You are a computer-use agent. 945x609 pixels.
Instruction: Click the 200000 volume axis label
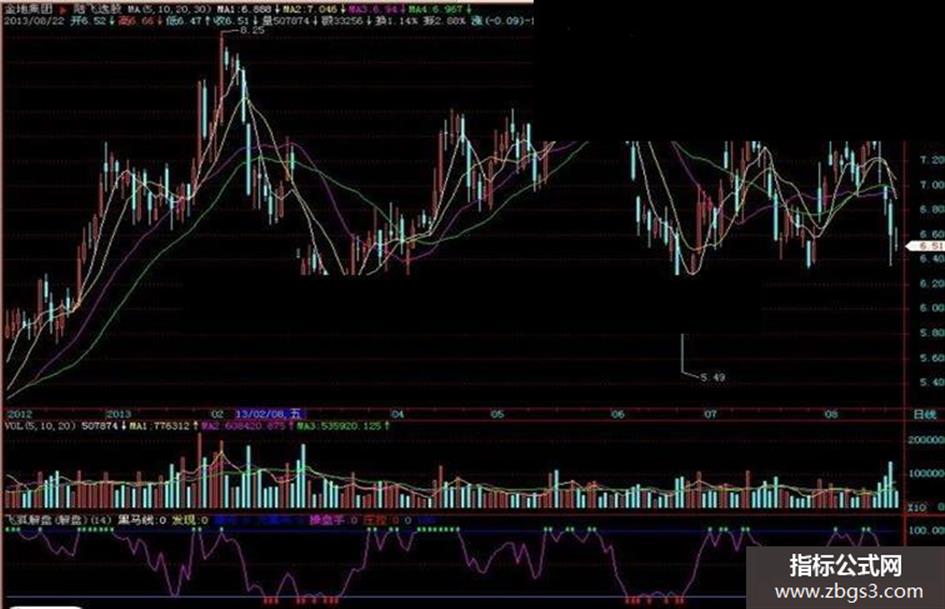tap(926, 440)
